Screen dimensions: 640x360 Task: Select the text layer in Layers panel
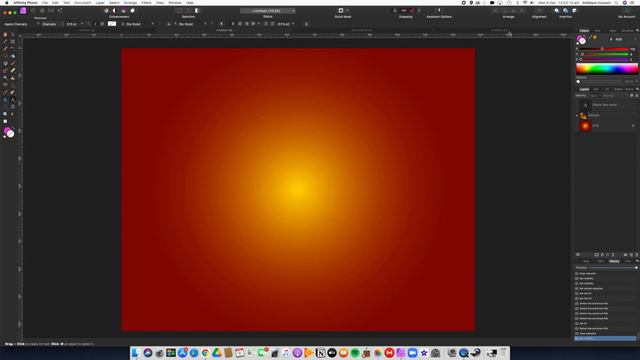pyautogui.click(x=606, y=105)
